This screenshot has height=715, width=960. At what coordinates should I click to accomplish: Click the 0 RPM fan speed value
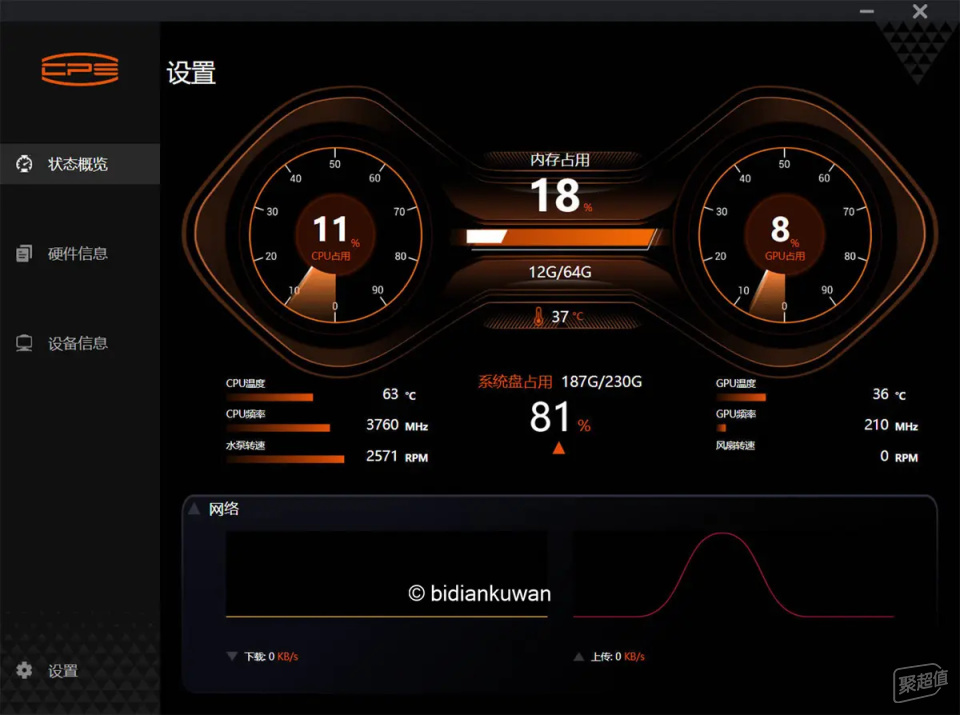899,456
